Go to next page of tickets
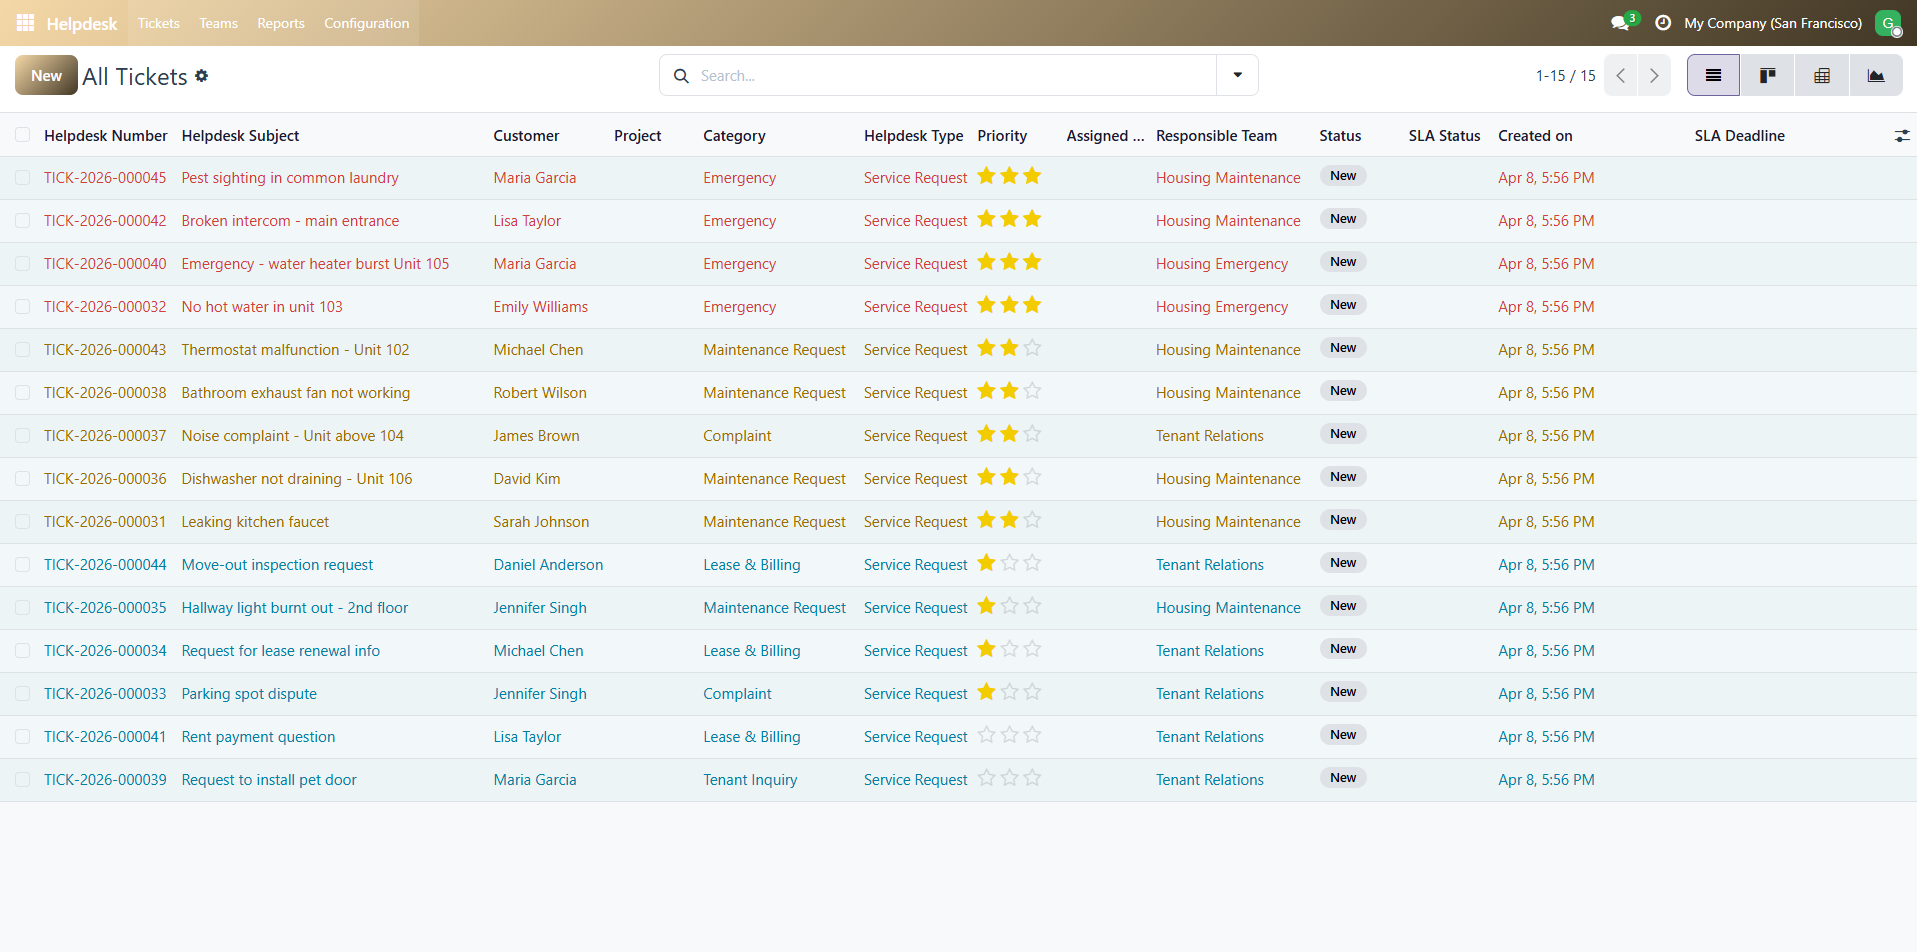This screenshot has height=952, width=1917. click(x=1654, y=76)
